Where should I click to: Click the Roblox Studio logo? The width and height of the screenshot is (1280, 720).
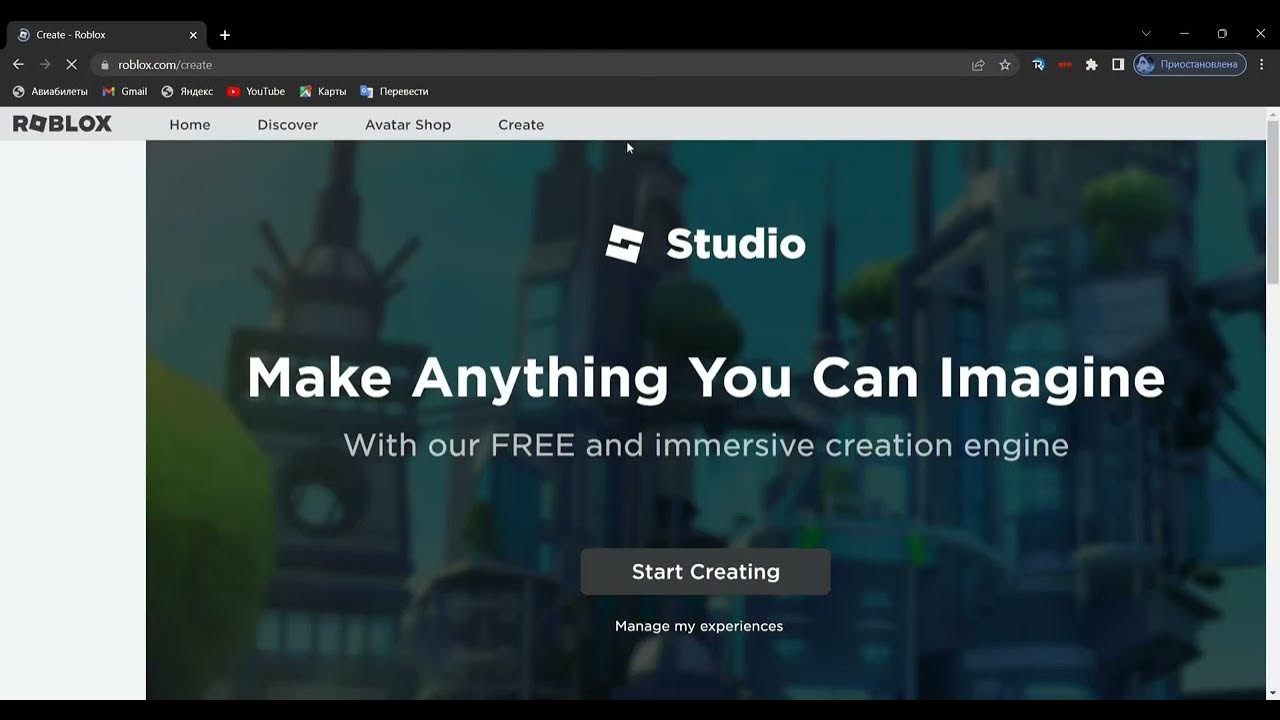coord(705,244)
